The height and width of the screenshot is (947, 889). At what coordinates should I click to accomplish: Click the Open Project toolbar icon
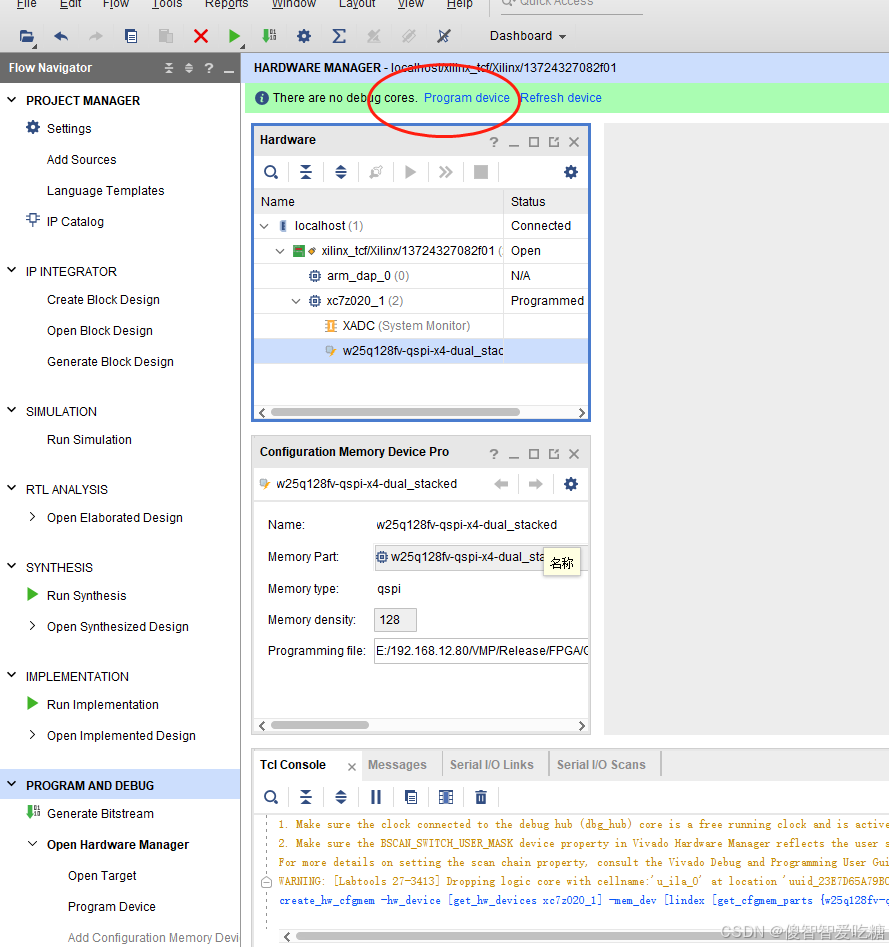(27, 36)
